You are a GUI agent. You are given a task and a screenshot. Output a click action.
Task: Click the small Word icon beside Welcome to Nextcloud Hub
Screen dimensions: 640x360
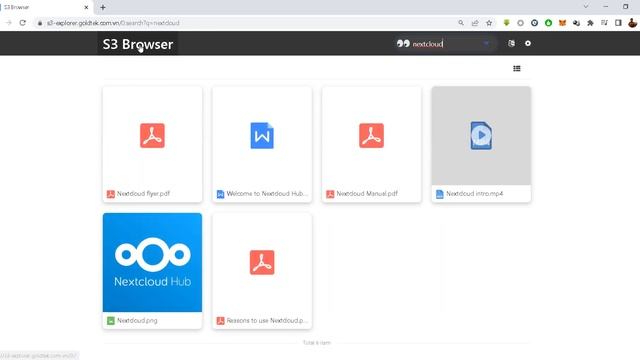pos(220,194)
